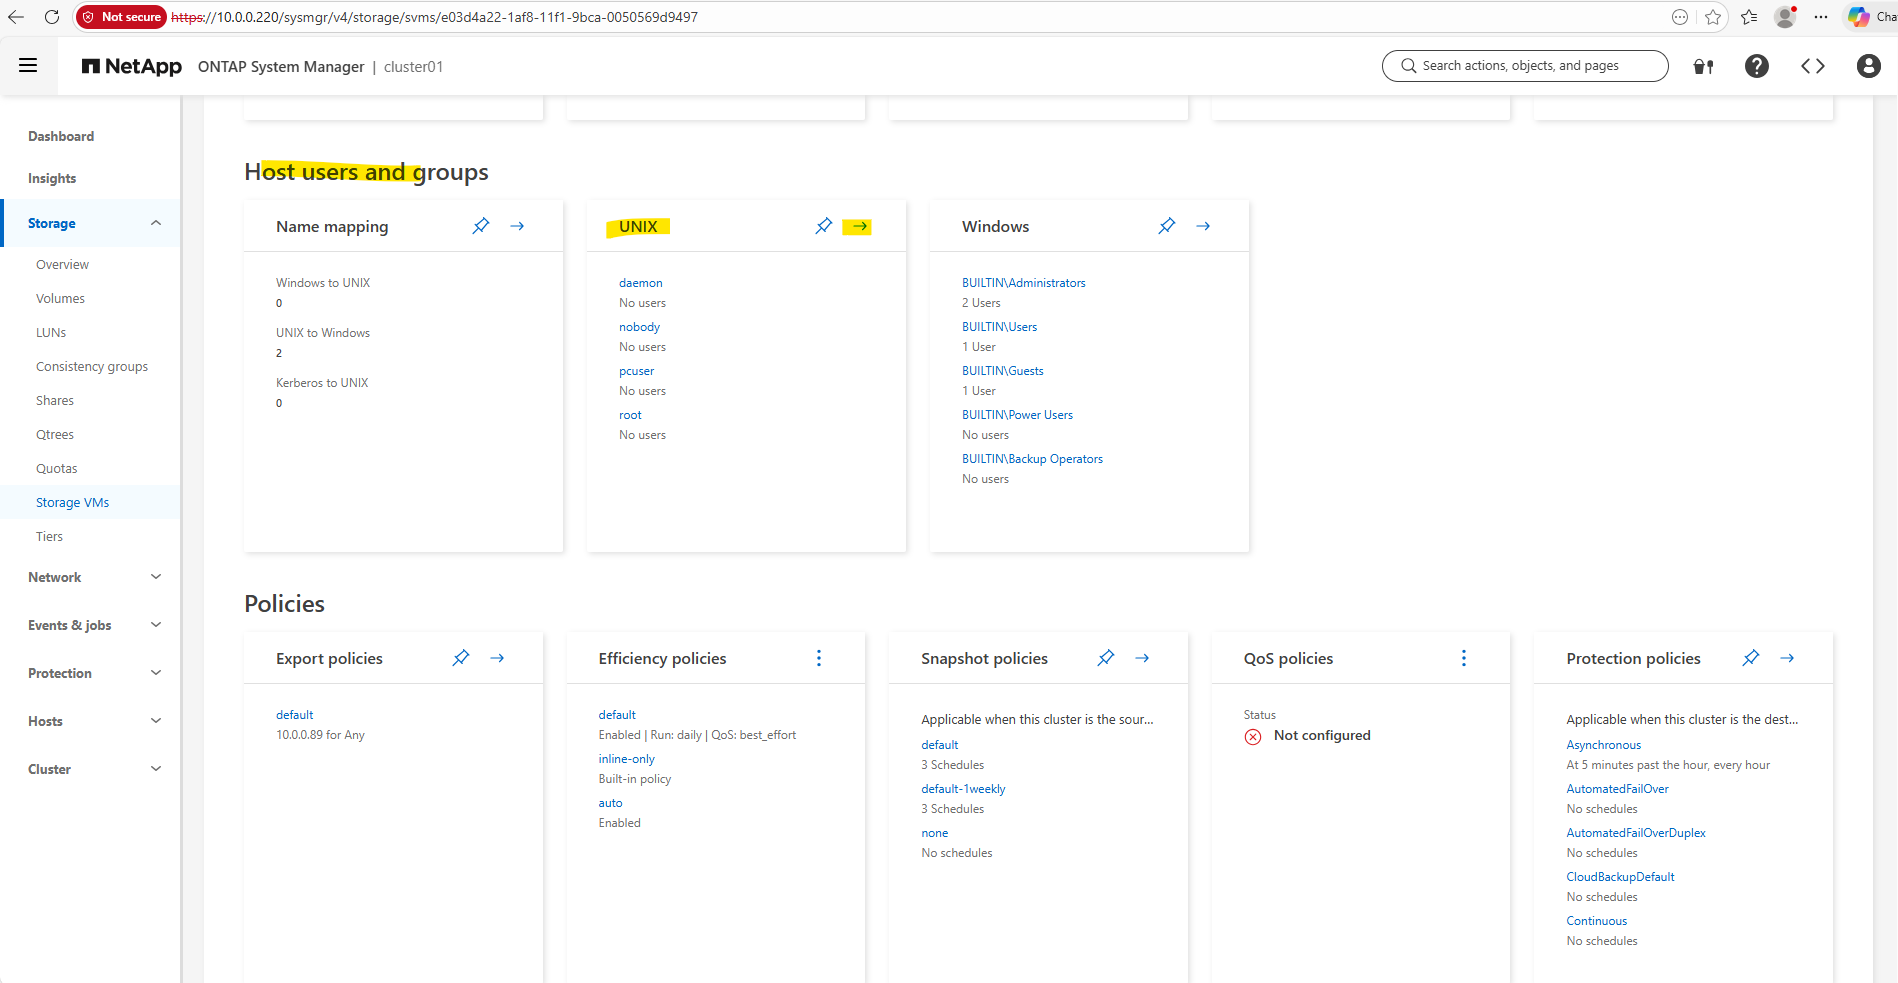Open the API code view icon

point(1812,66)
